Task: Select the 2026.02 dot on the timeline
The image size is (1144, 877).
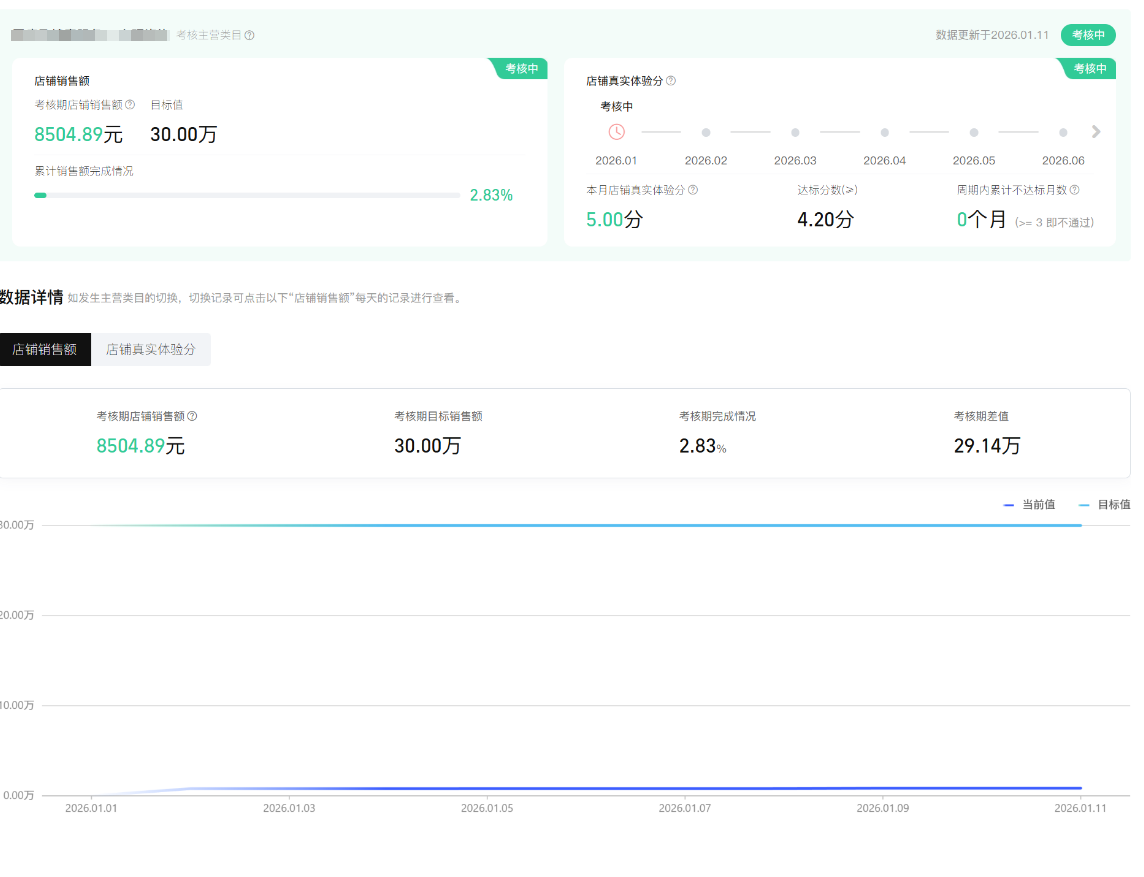Action: pos(706,132)
